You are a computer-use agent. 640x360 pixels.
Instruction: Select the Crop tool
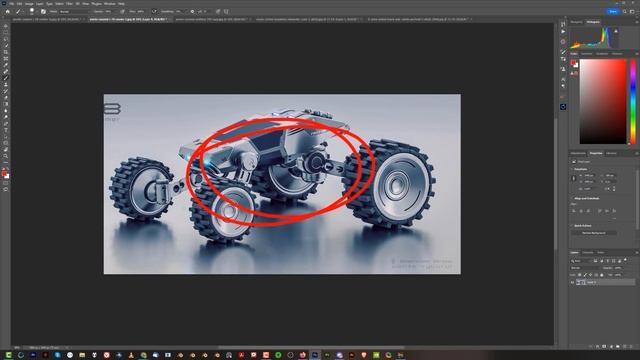click(6, 52)
